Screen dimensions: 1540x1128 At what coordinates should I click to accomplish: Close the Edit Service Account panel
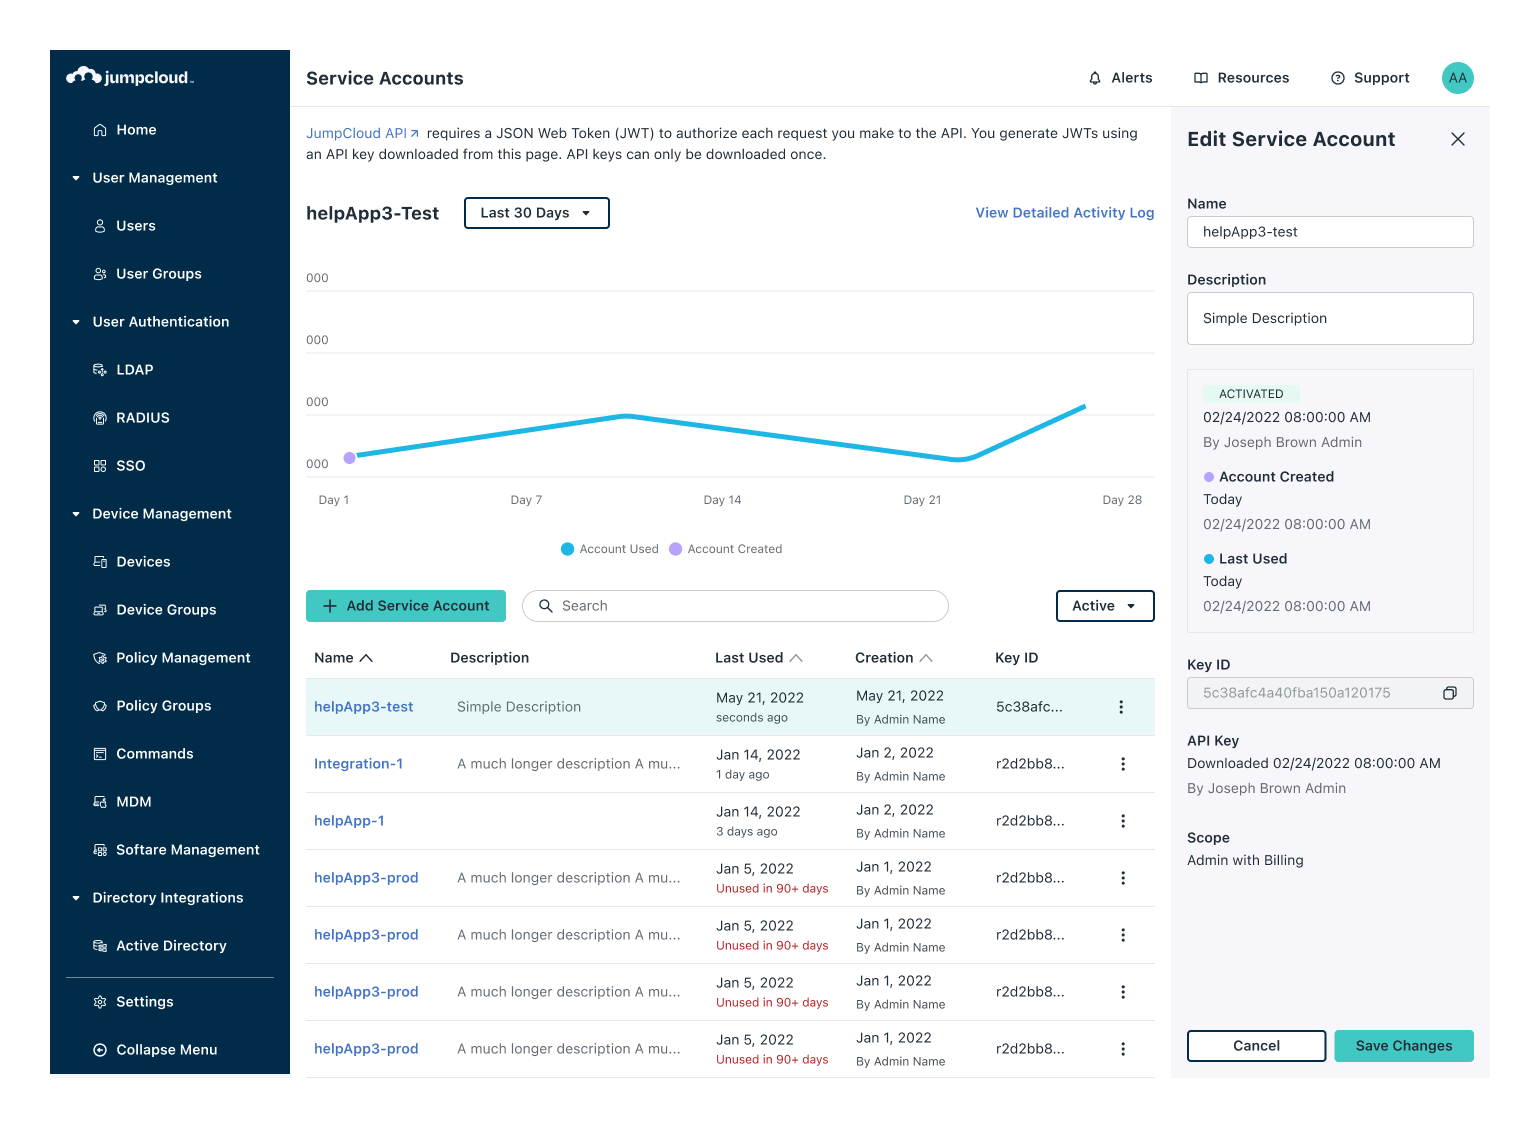coord(1457,139)
